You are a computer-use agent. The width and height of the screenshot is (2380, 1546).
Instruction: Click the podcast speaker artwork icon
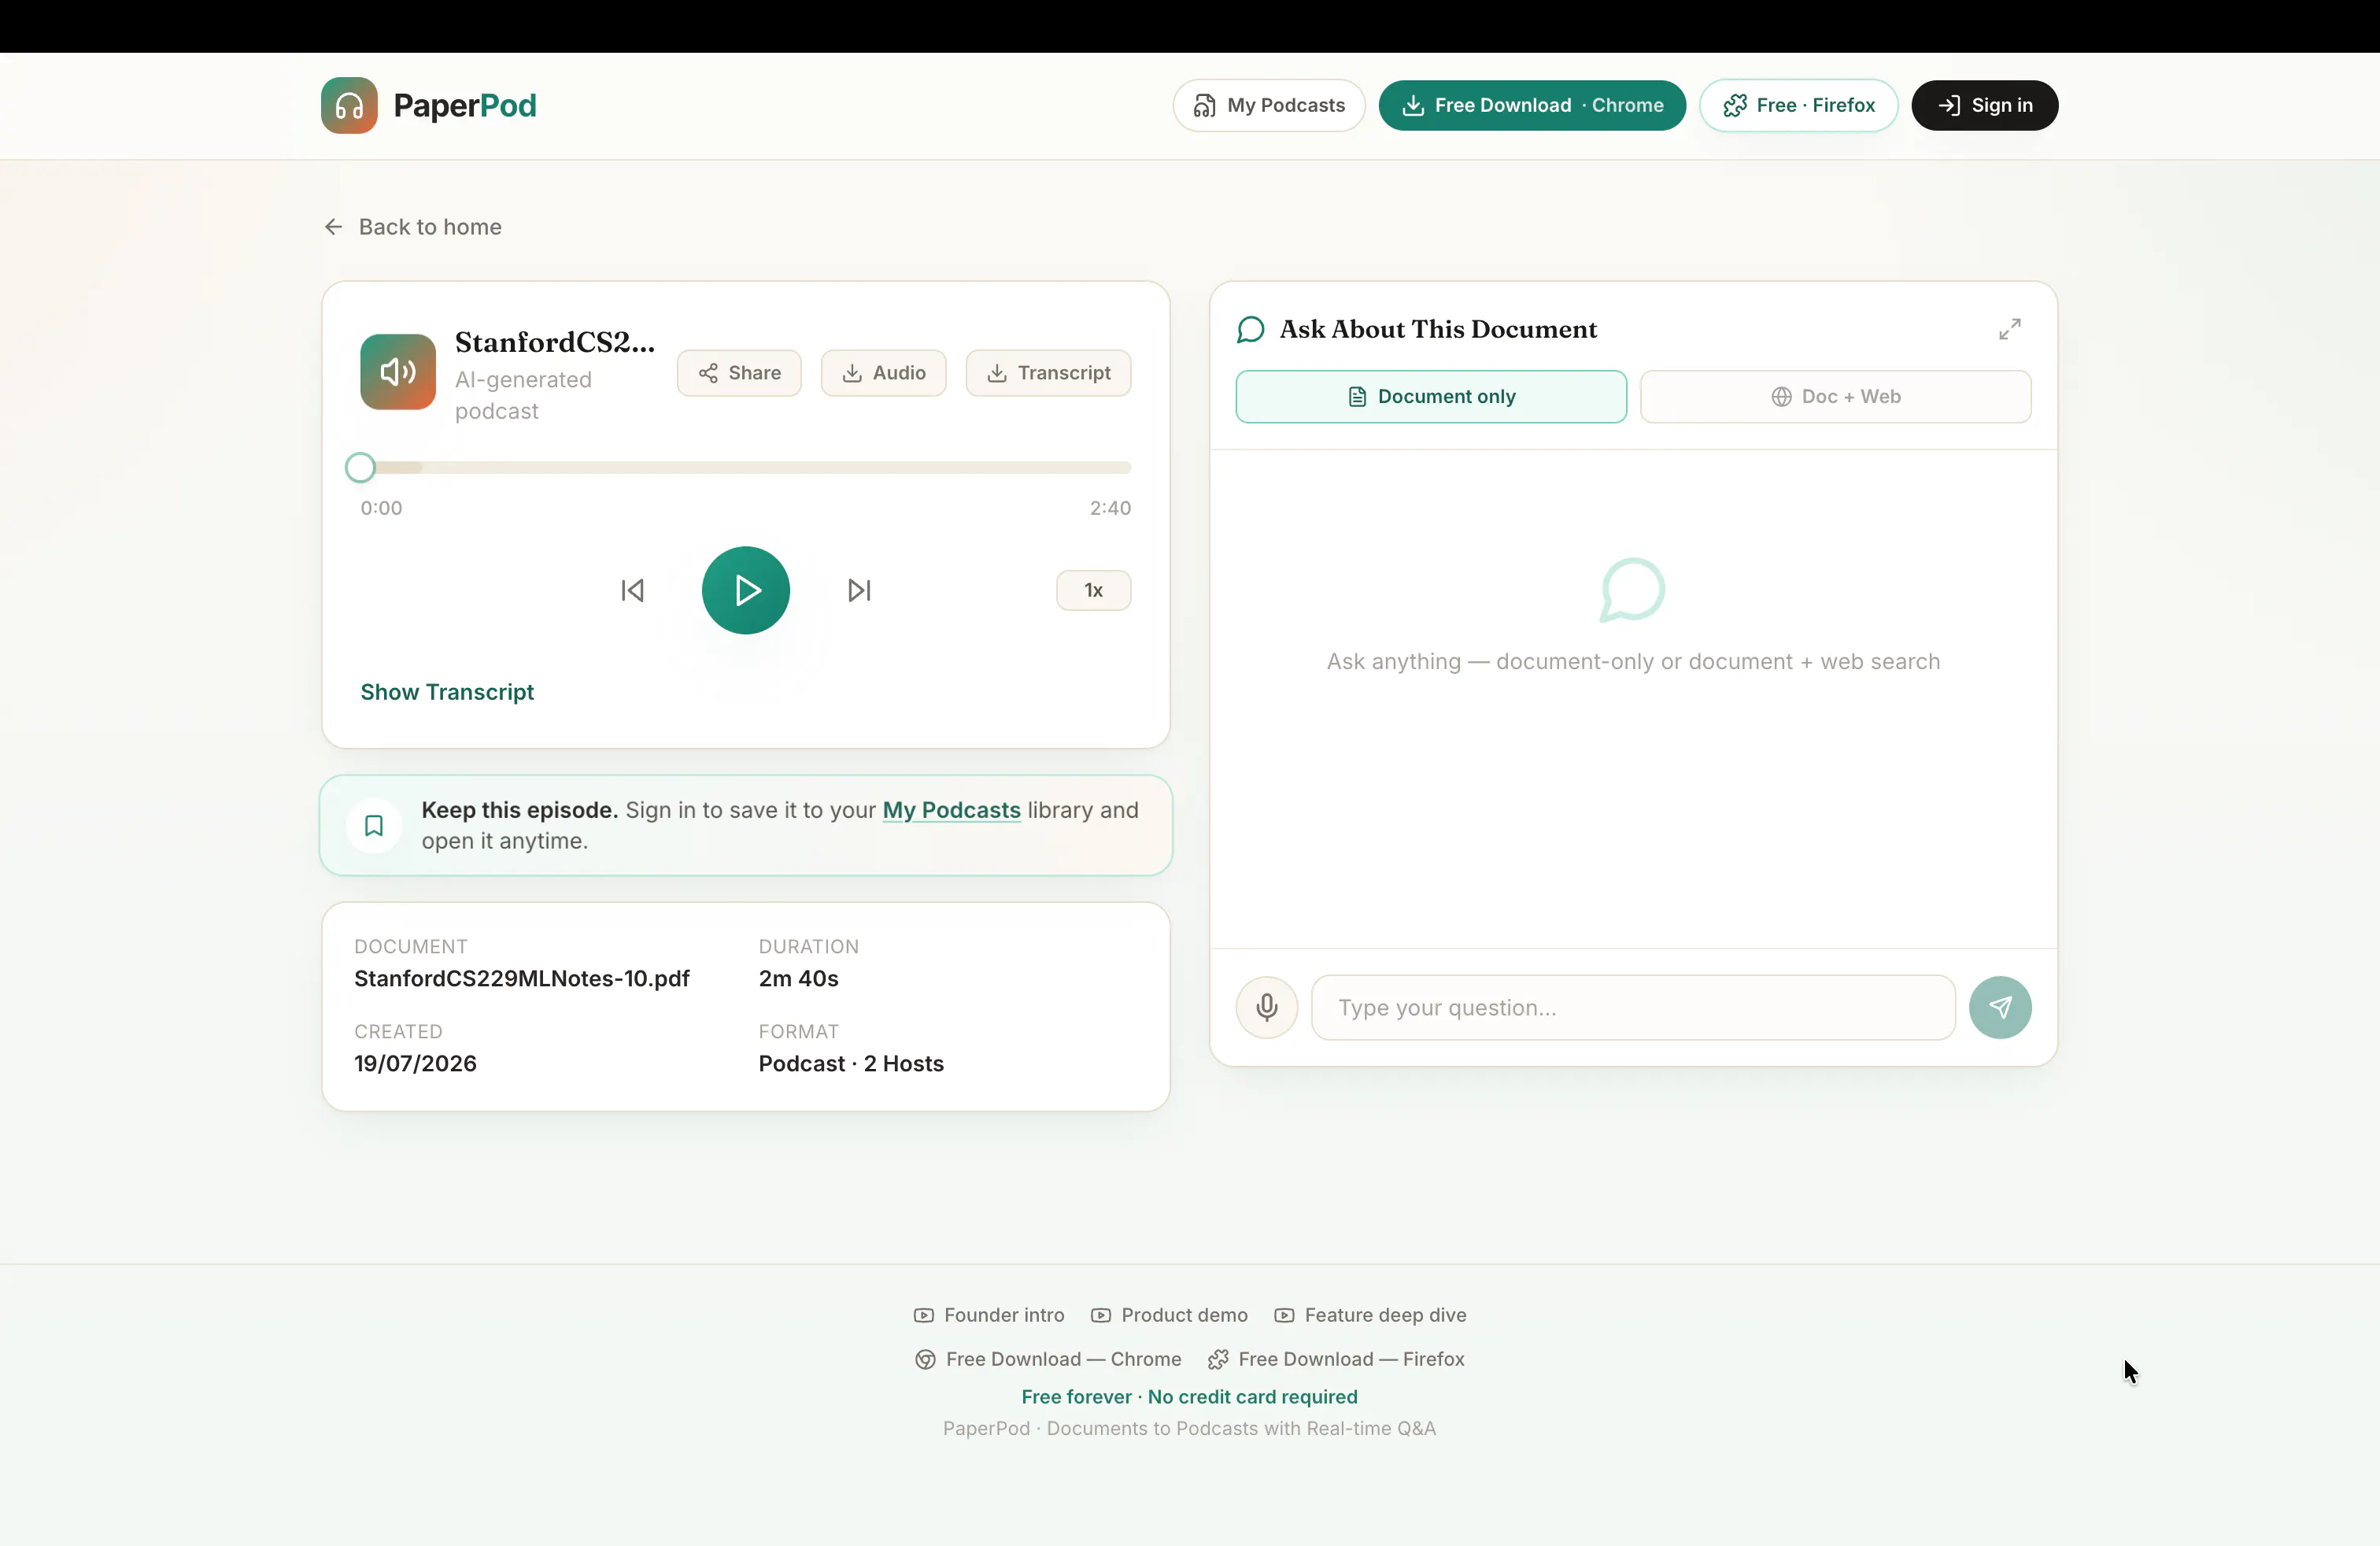point(398,372)
